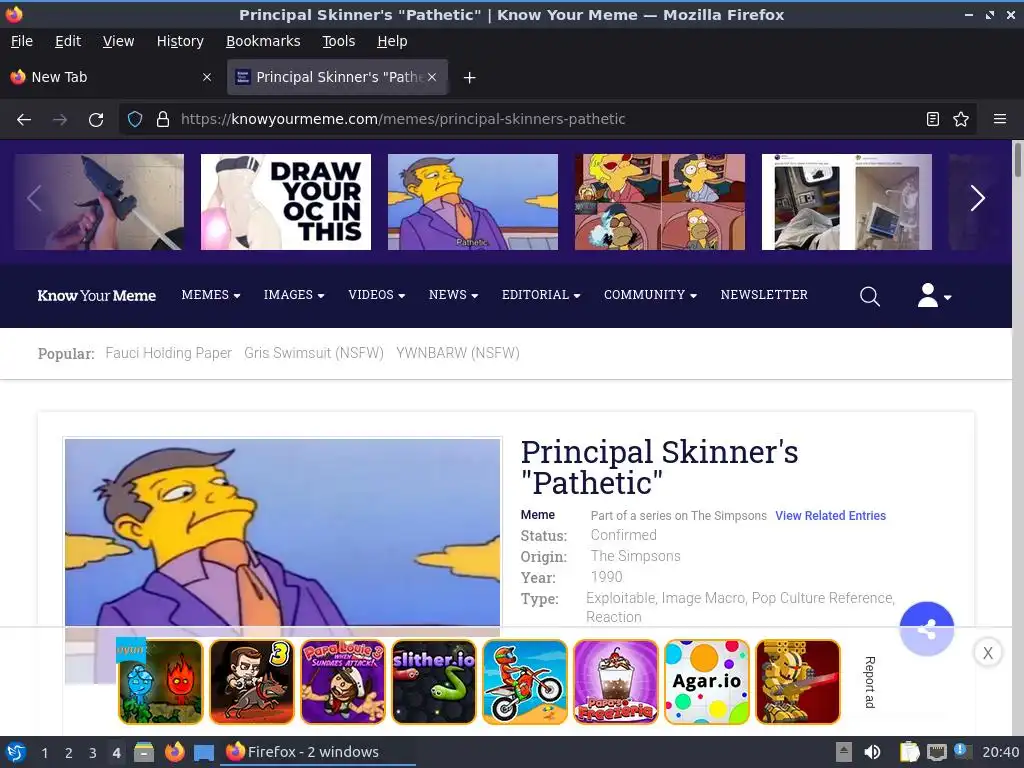Open the slither.io game icon
Viewport: 1024px width, 768px height.
(x=434, y=682)
